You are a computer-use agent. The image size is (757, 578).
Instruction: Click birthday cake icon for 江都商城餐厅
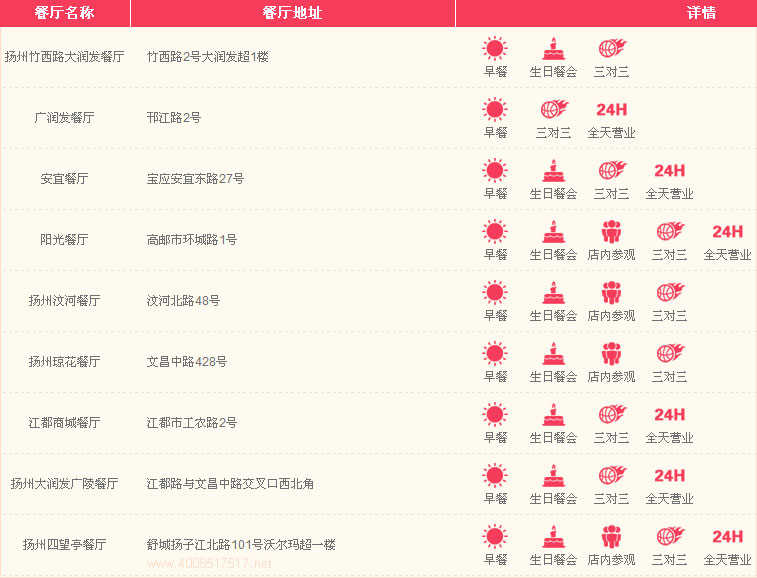(553, 414)
